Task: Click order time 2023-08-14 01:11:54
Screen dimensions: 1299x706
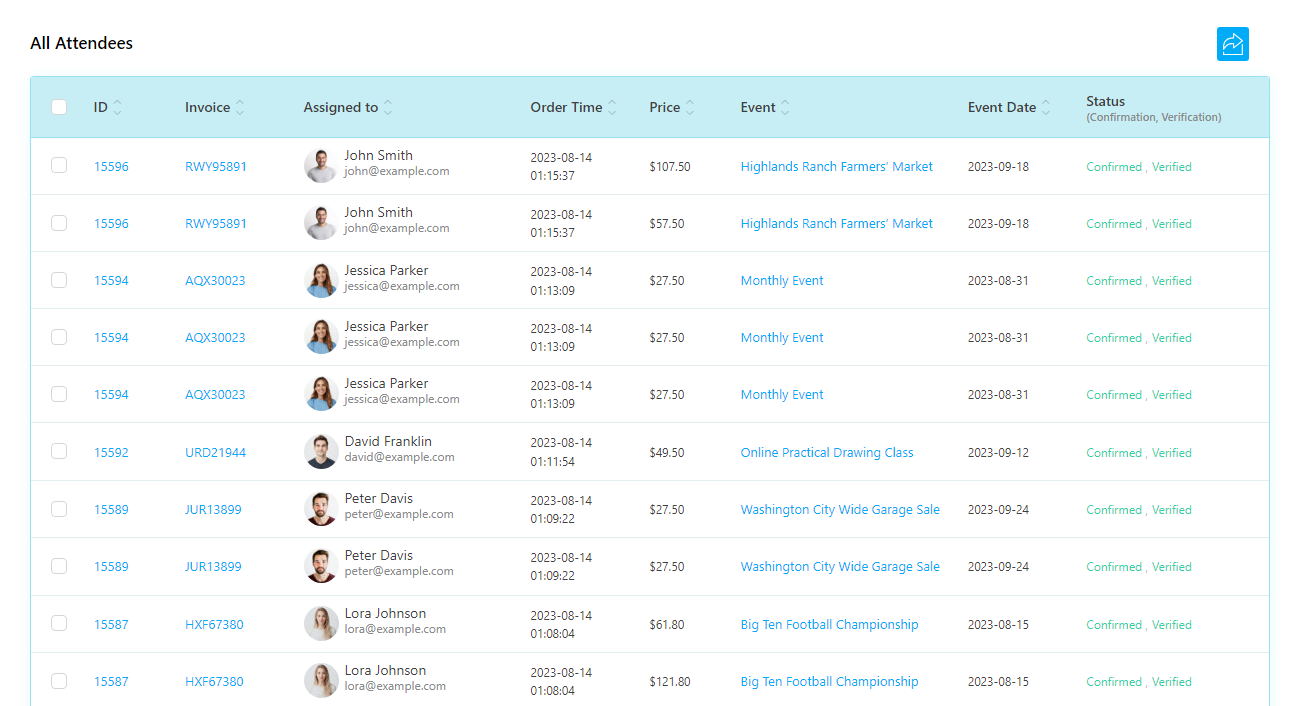Action: (561, 452)
